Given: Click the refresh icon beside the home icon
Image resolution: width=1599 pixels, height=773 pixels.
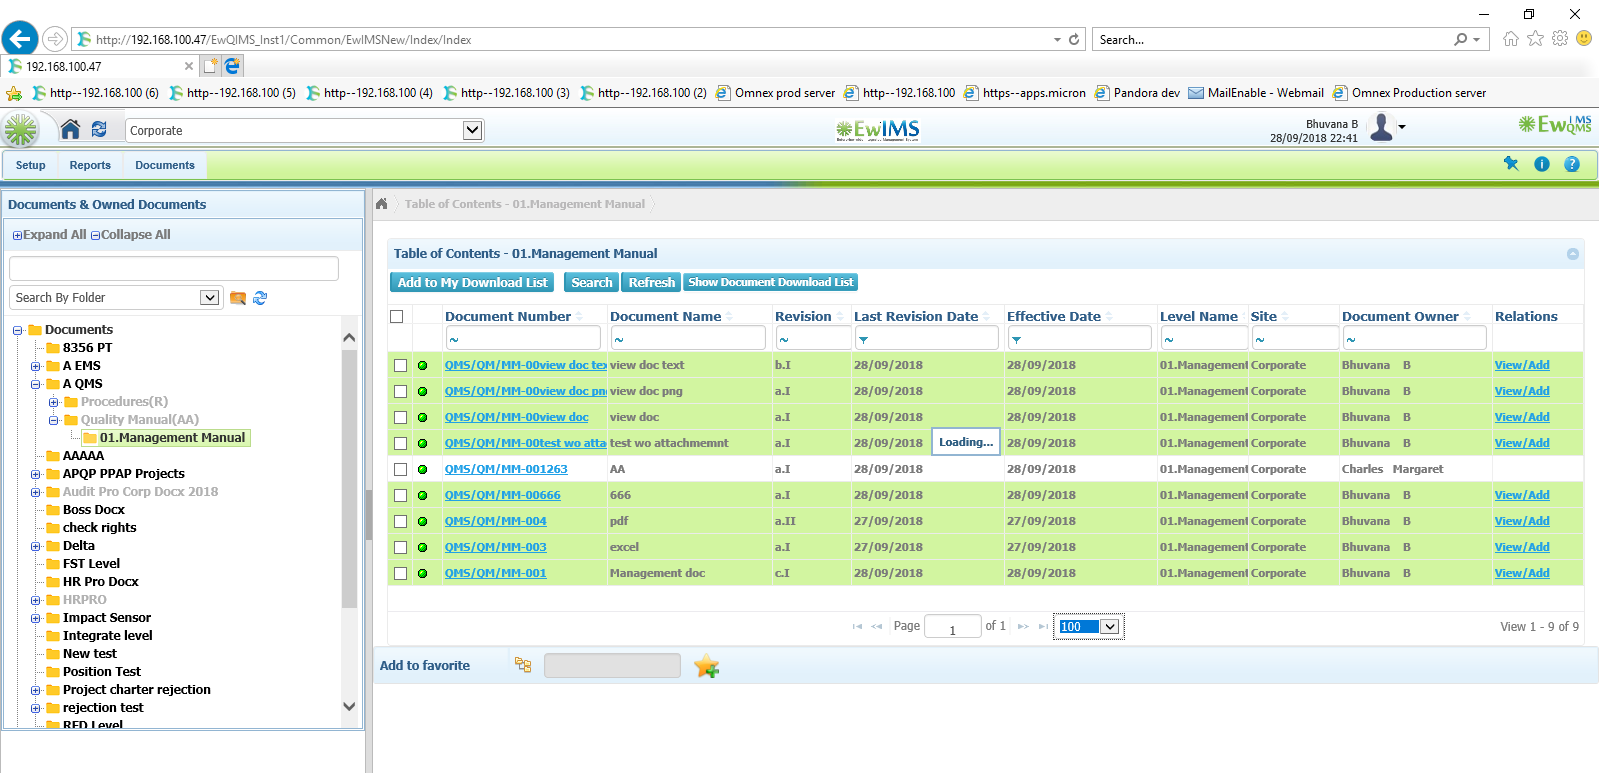Looking at the screenshot, I should point(99,129).
